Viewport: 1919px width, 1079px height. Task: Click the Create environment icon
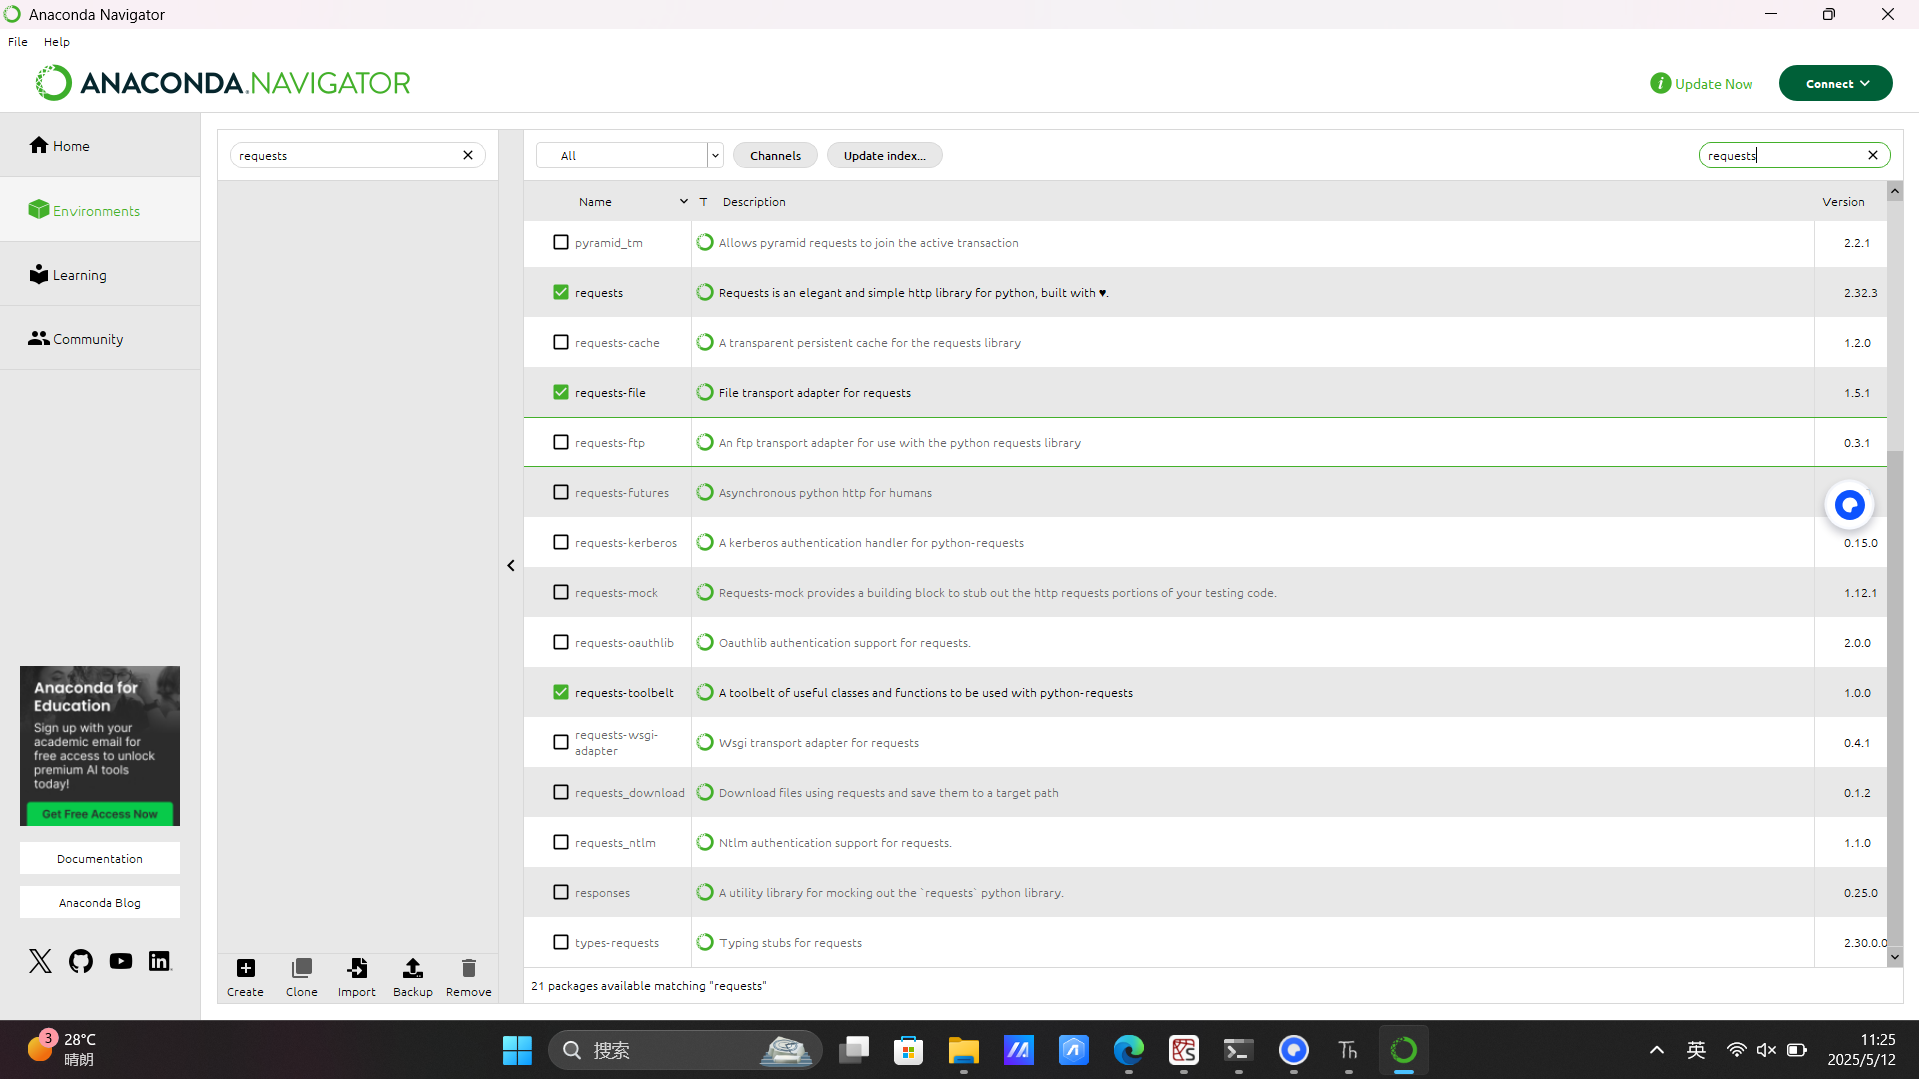click(245, 968)
